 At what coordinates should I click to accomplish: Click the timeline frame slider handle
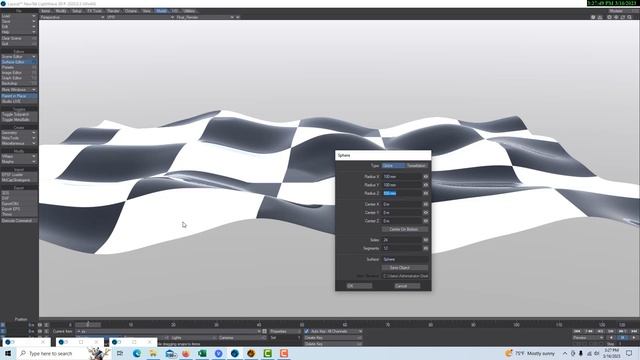pyautogui.click(x=88, y=324)
